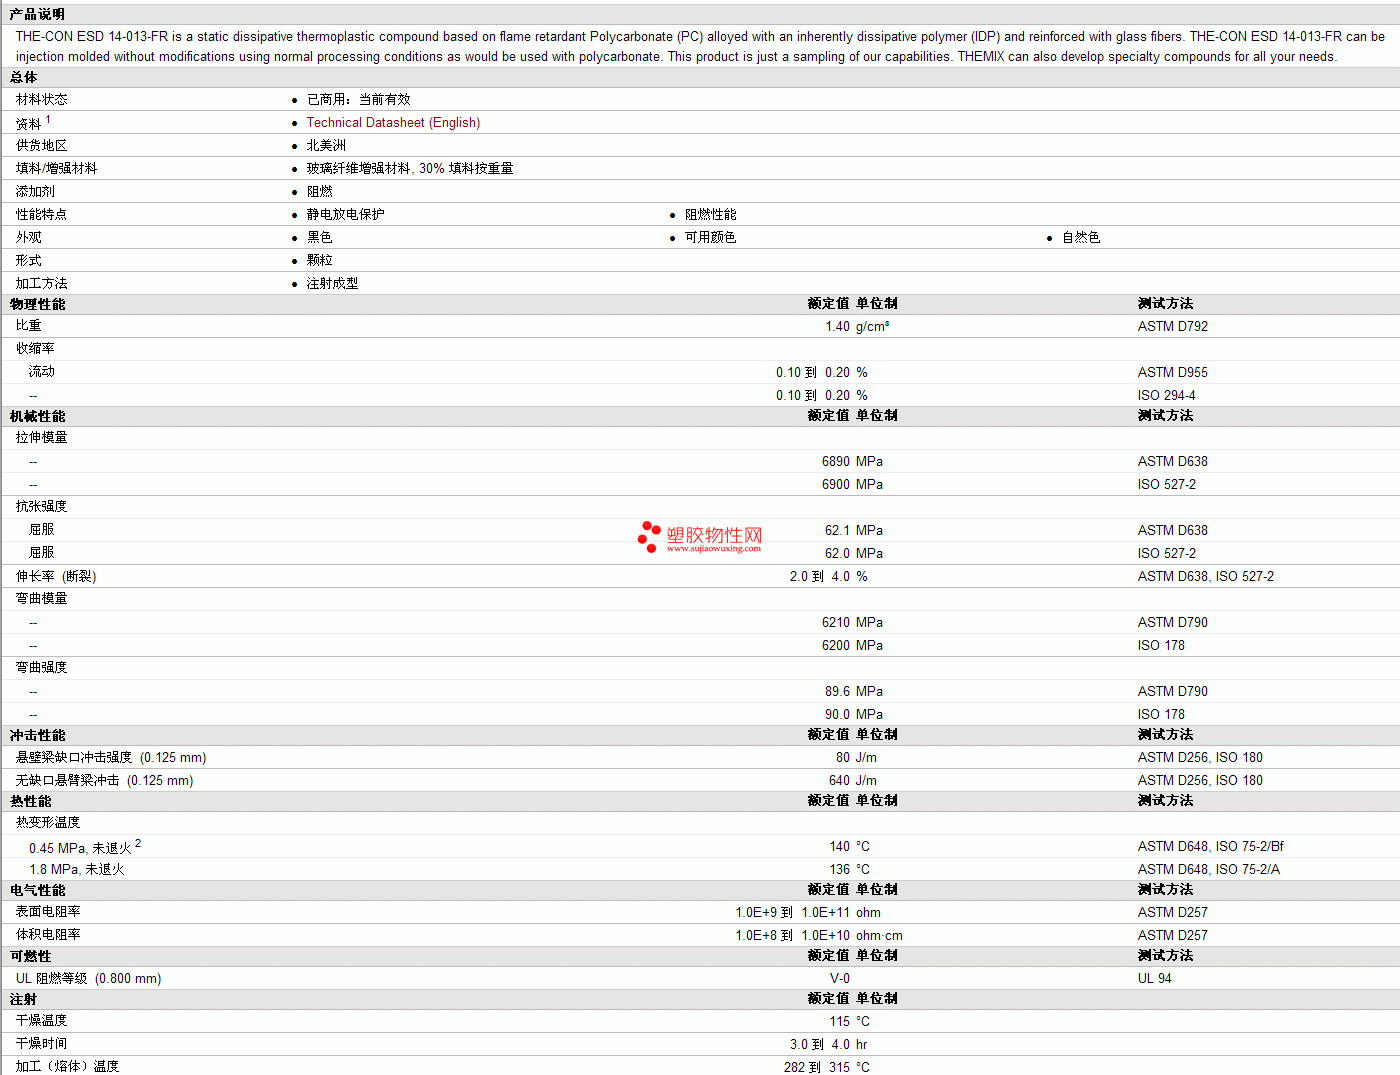The width and height of the screenshot is (1400, 1075).
Task: Select the 干燥时间 row label
Action: [x=42, y=1044]
